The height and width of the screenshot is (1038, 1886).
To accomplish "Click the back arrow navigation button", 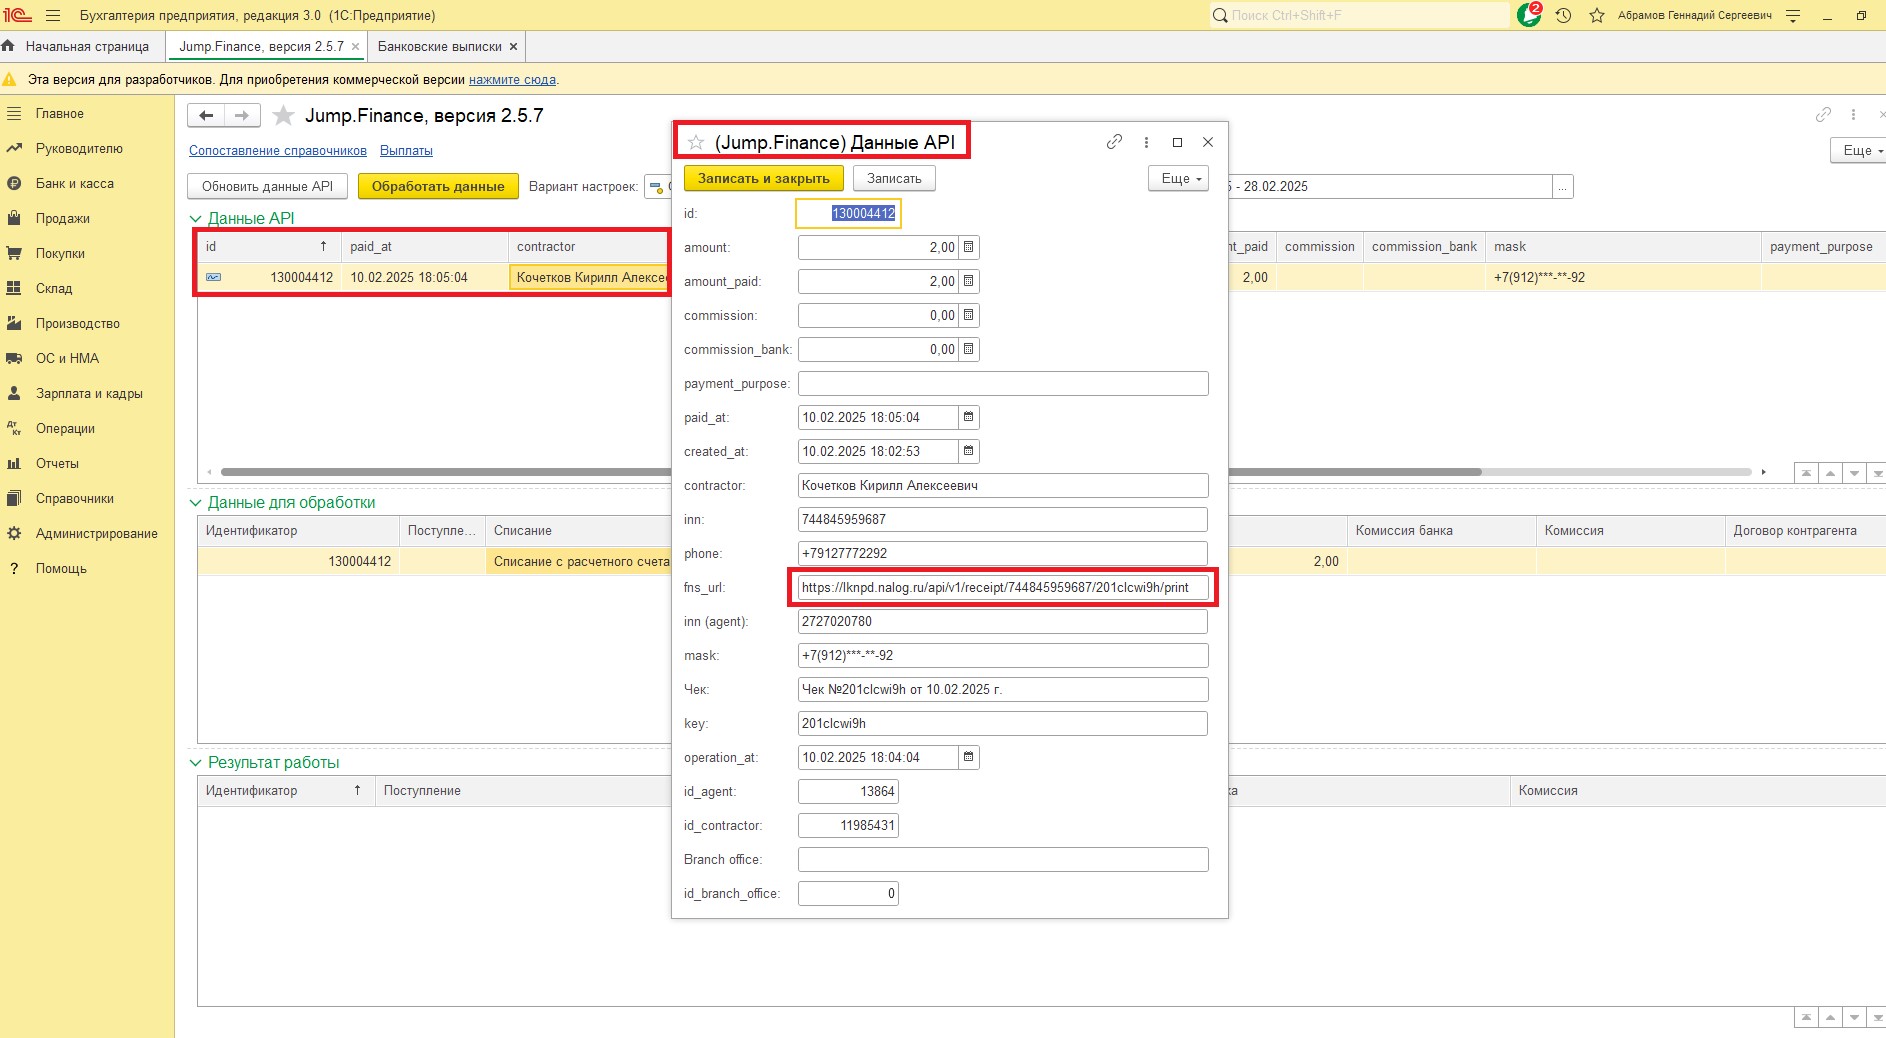I will (206, 116).
